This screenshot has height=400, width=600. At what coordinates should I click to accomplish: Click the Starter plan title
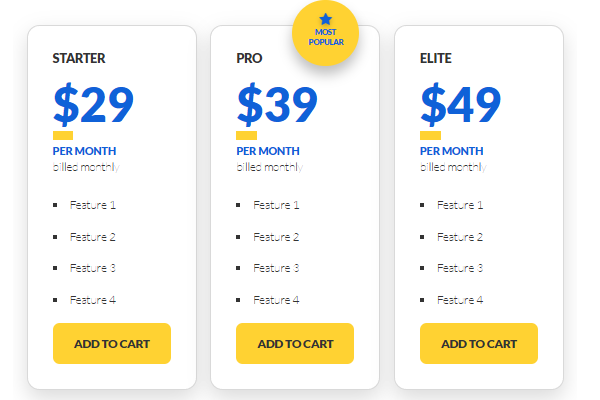(x=79, y=59)
